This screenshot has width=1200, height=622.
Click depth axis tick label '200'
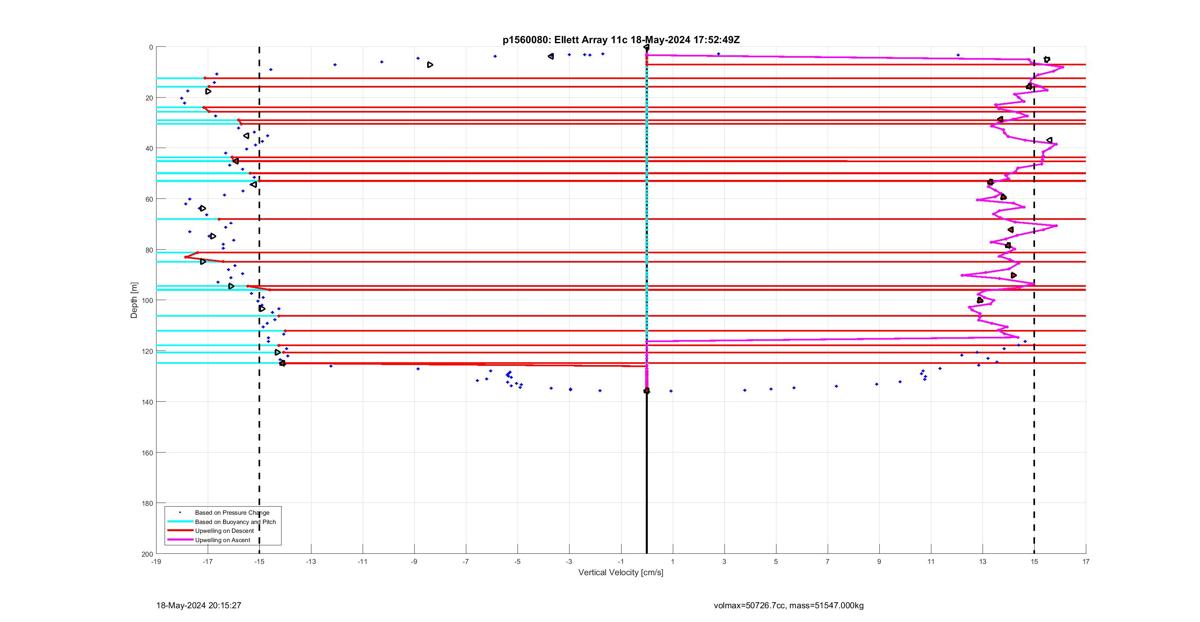146,554
